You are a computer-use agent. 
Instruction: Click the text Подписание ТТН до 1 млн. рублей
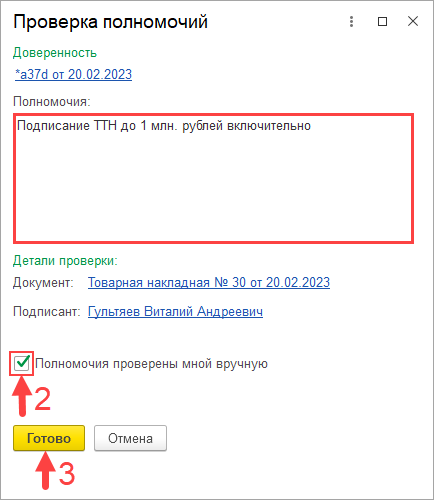pyautogui.click(x=120, y=126)
